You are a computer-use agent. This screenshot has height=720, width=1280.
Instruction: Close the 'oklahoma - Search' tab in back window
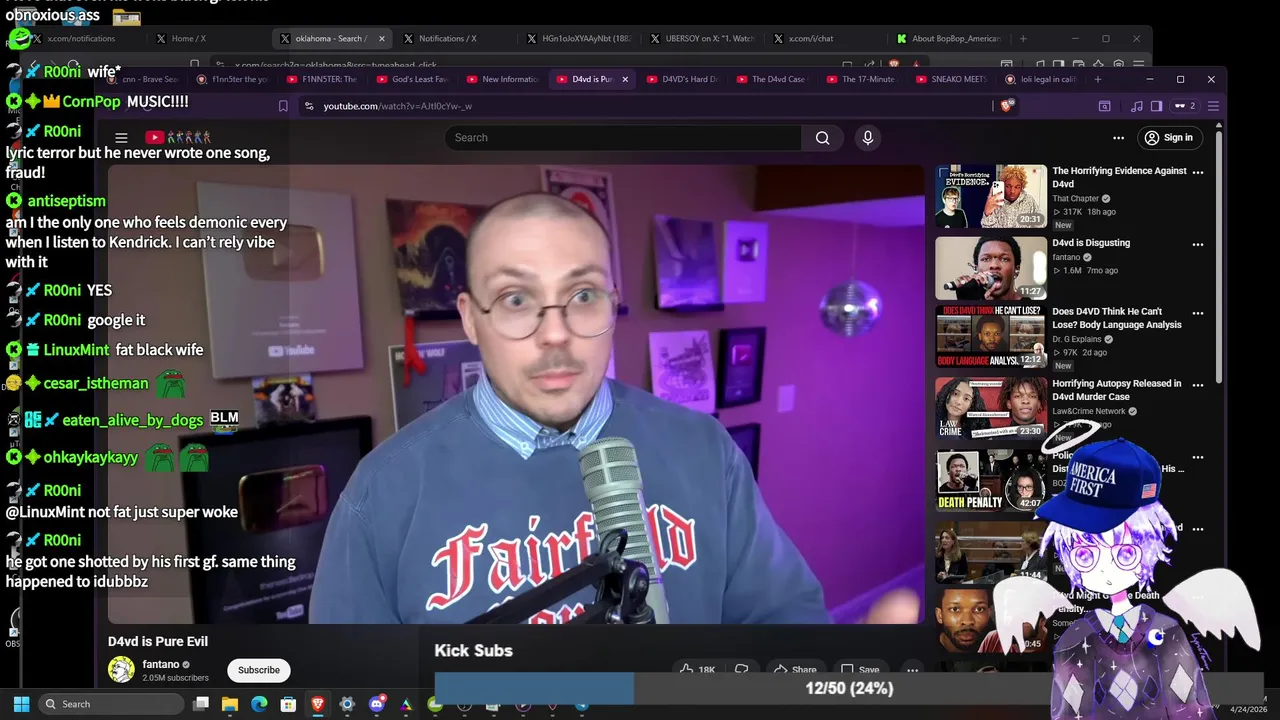[381, 39]
